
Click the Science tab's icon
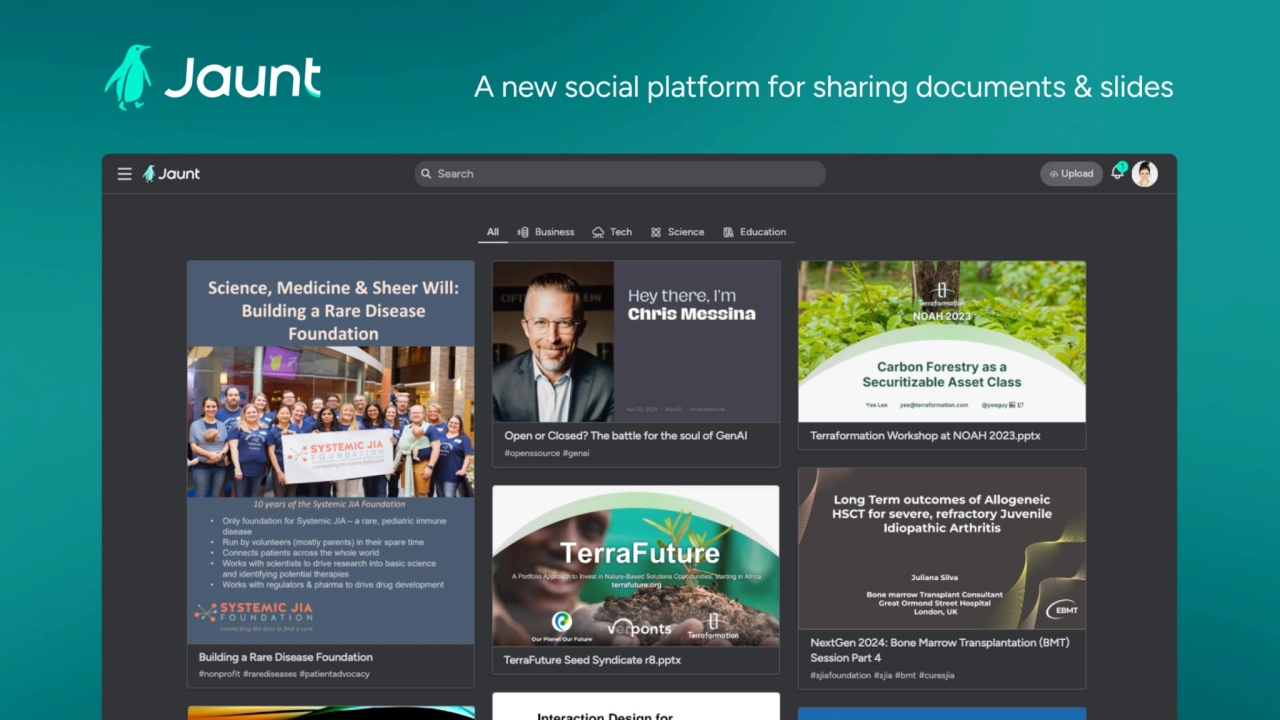656,232
